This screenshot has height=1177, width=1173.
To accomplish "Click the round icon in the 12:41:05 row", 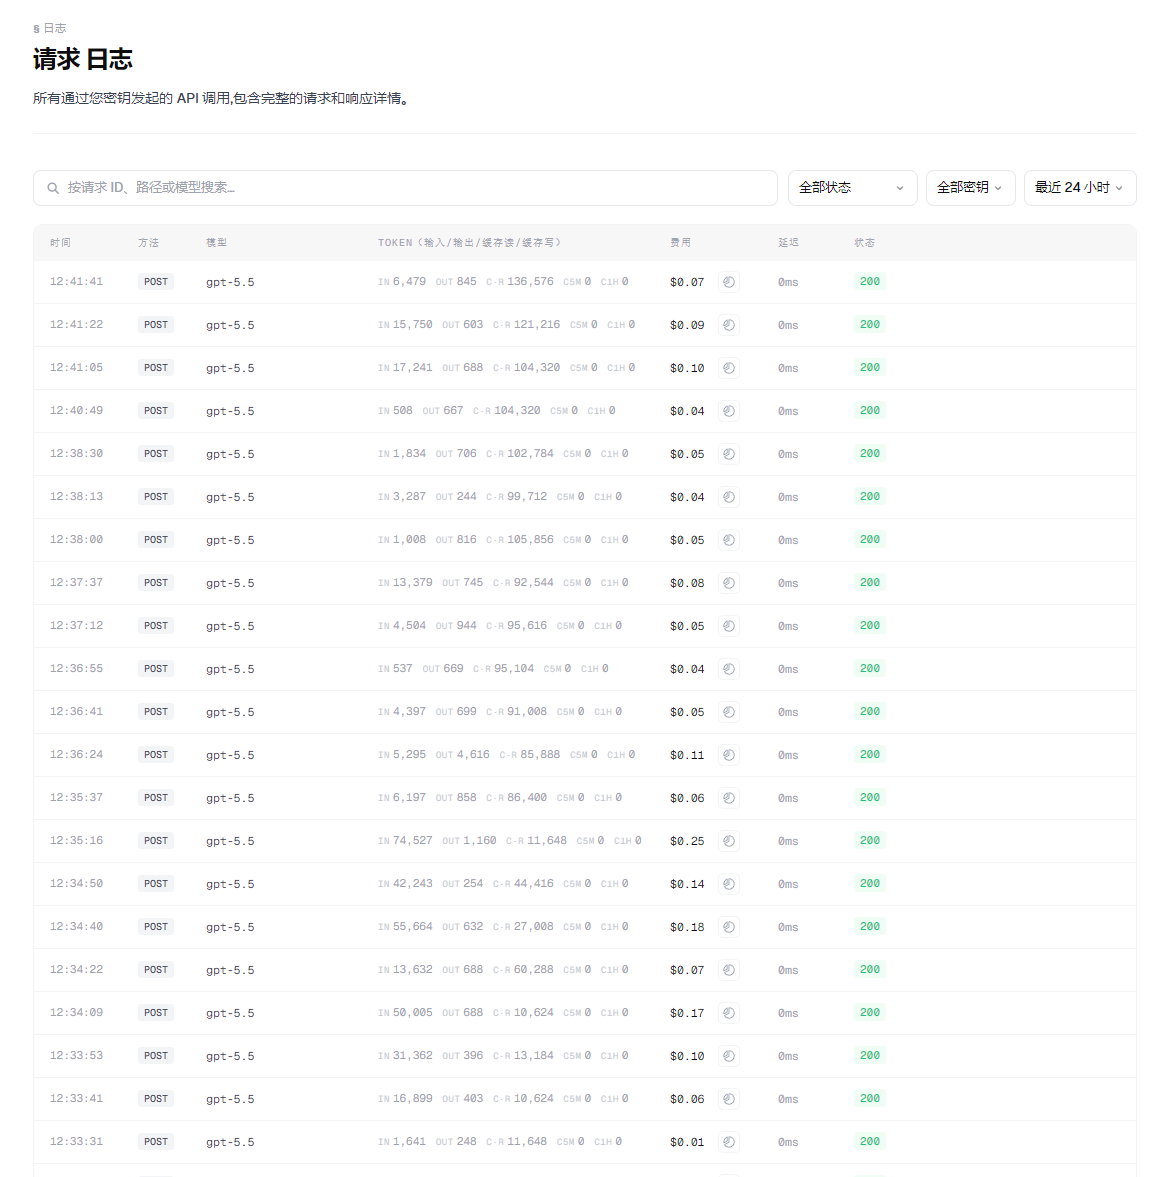I will tap(729, 368).
